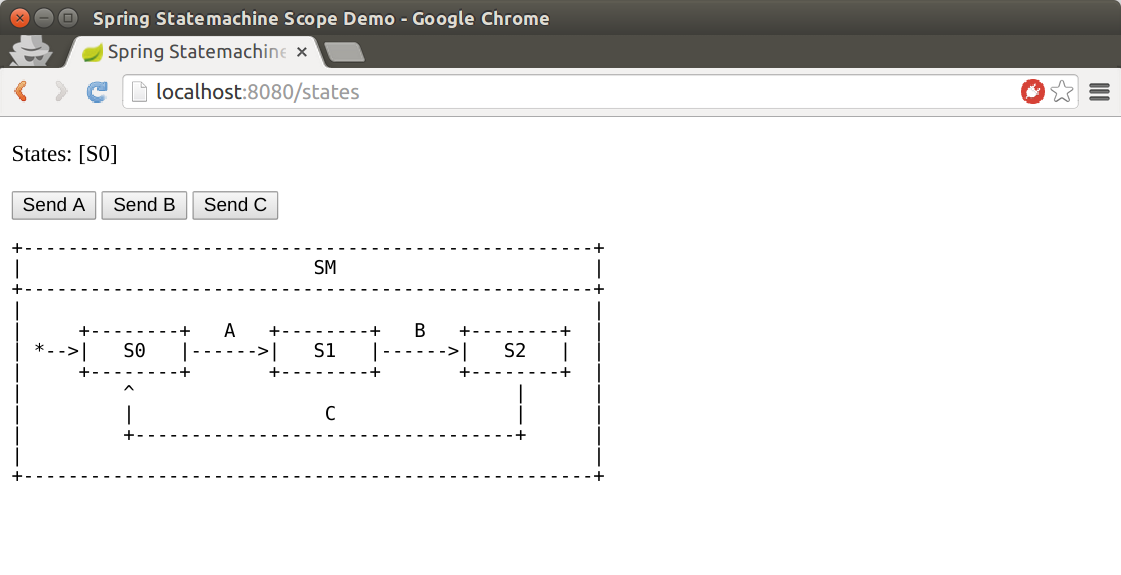The image size is (1121, 575).
Task: Click the browser back arrow
Action: tap(21, 92)
